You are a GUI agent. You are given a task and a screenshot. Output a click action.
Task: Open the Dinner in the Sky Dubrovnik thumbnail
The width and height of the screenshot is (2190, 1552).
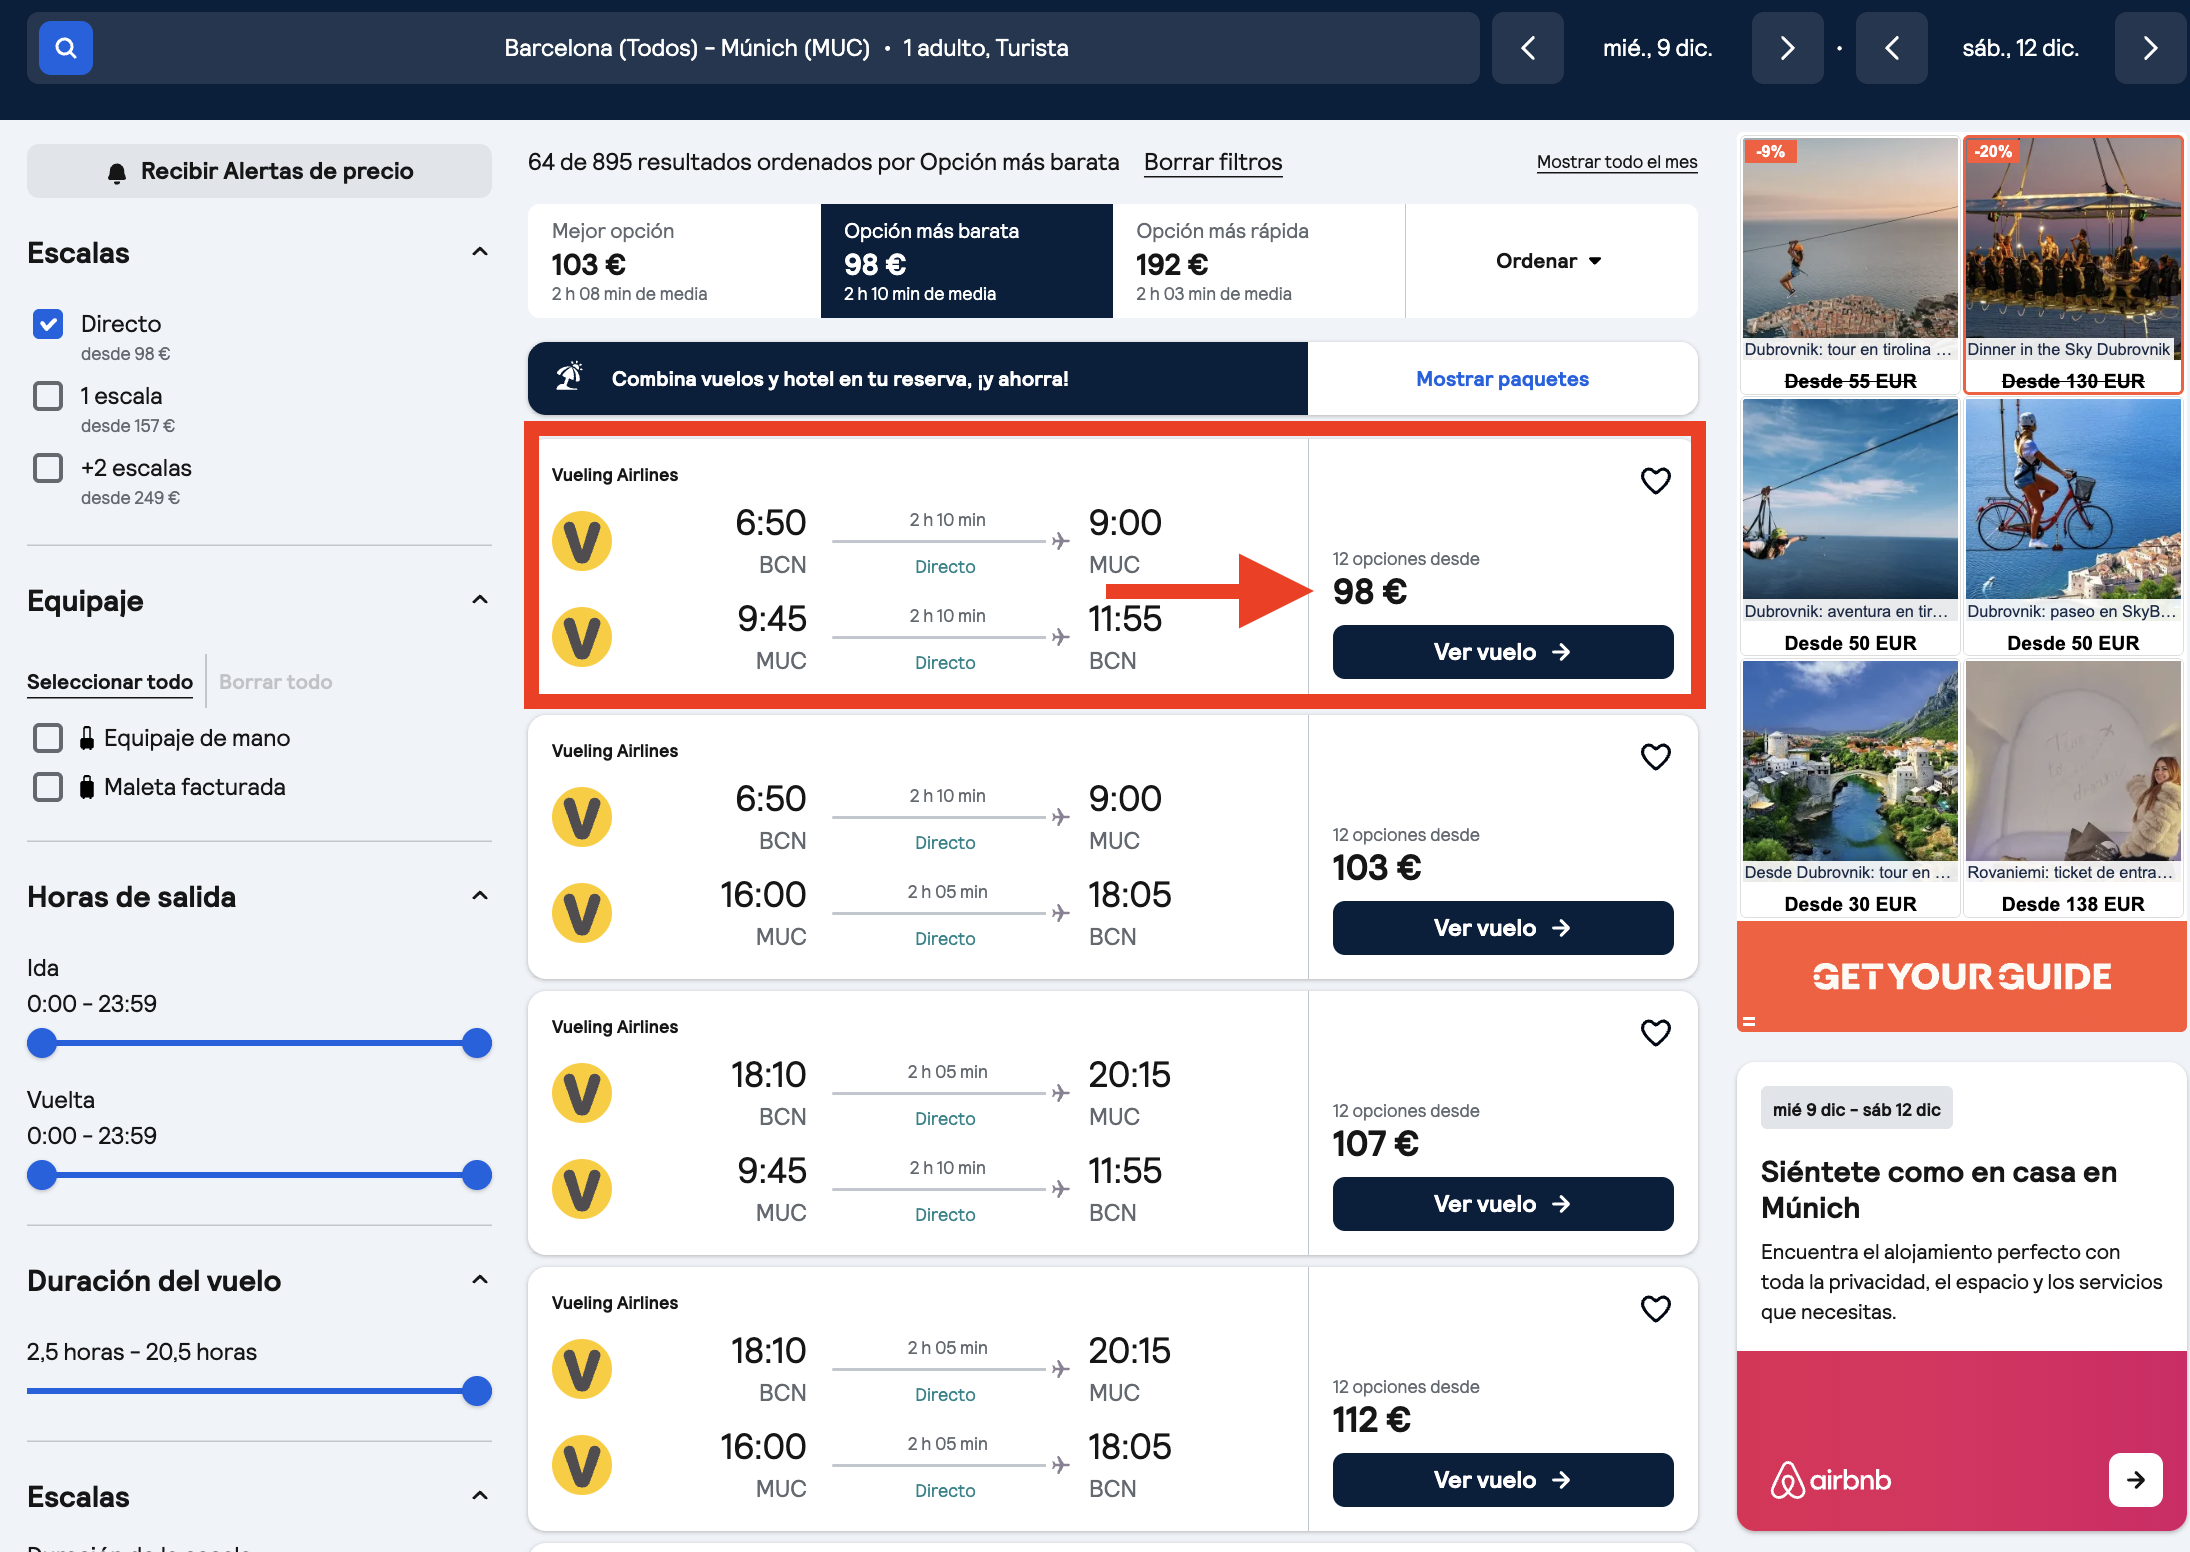tap(2073, 264)
